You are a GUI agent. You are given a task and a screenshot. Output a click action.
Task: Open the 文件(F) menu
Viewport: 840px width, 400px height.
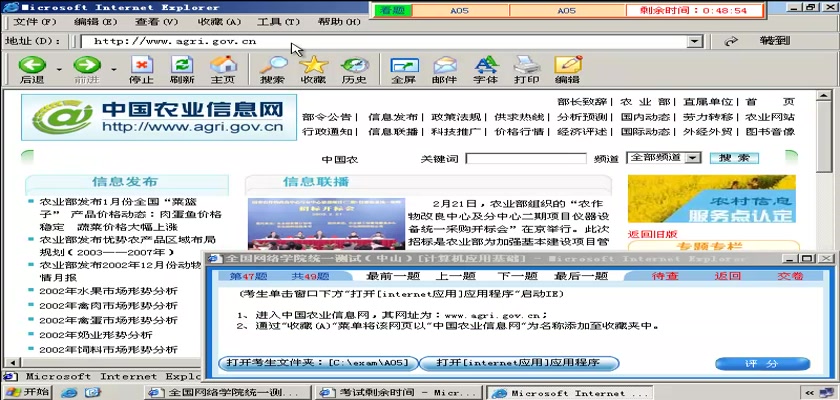[35, 22]
